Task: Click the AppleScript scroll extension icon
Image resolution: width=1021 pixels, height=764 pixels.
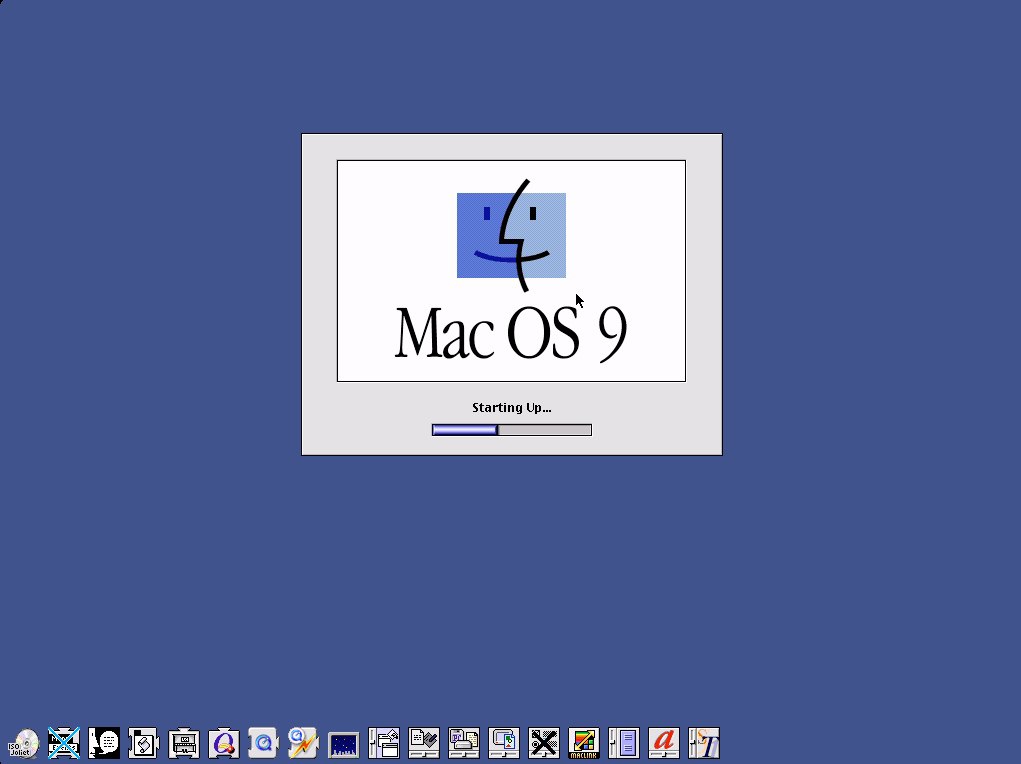Action: (x=144, y=743)
